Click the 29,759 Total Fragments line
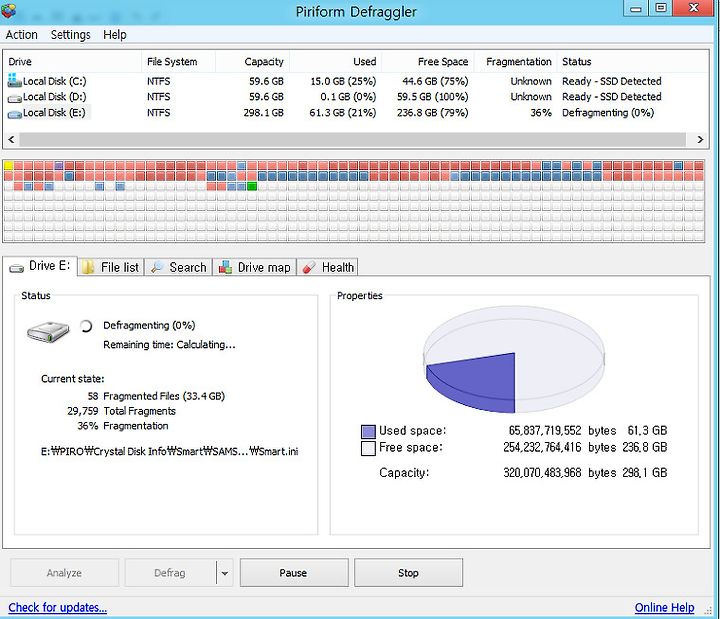Image resolution: width=720 pixels, height=619 pixels. 121,411
